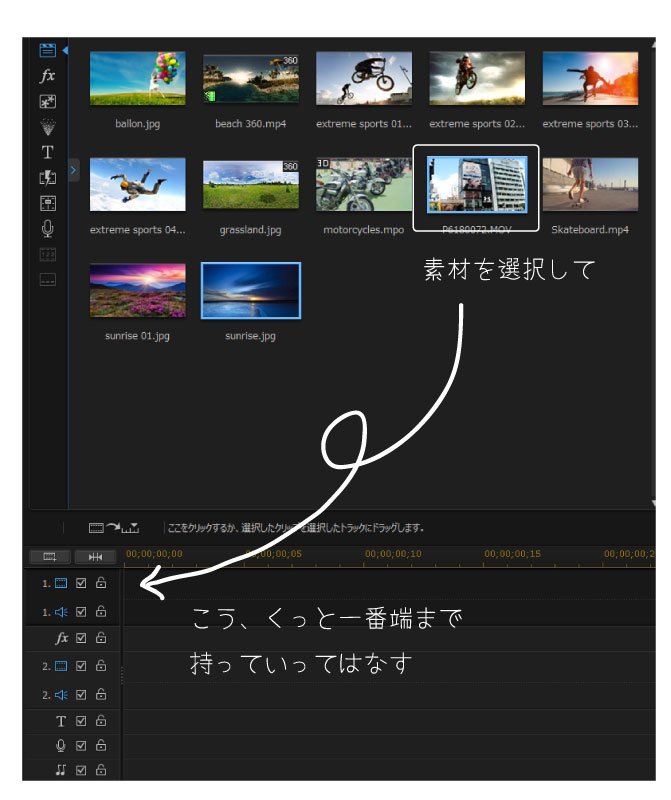Uncheck the title track checkbox

coord(81,721)
